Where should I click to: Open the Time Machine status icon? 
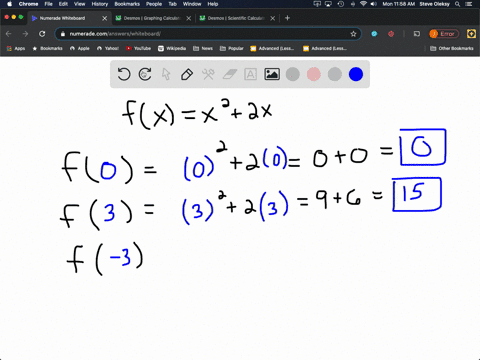click(341, 4)
